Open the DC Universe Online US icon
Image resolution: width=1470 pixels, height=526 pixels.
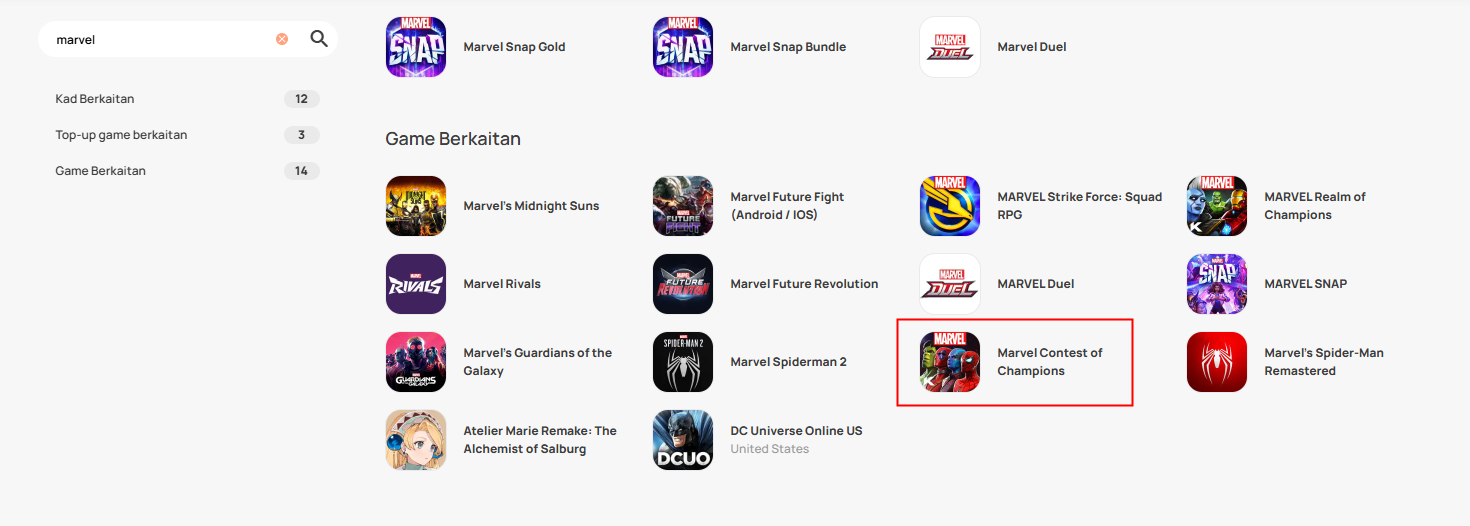pos(683,440)
